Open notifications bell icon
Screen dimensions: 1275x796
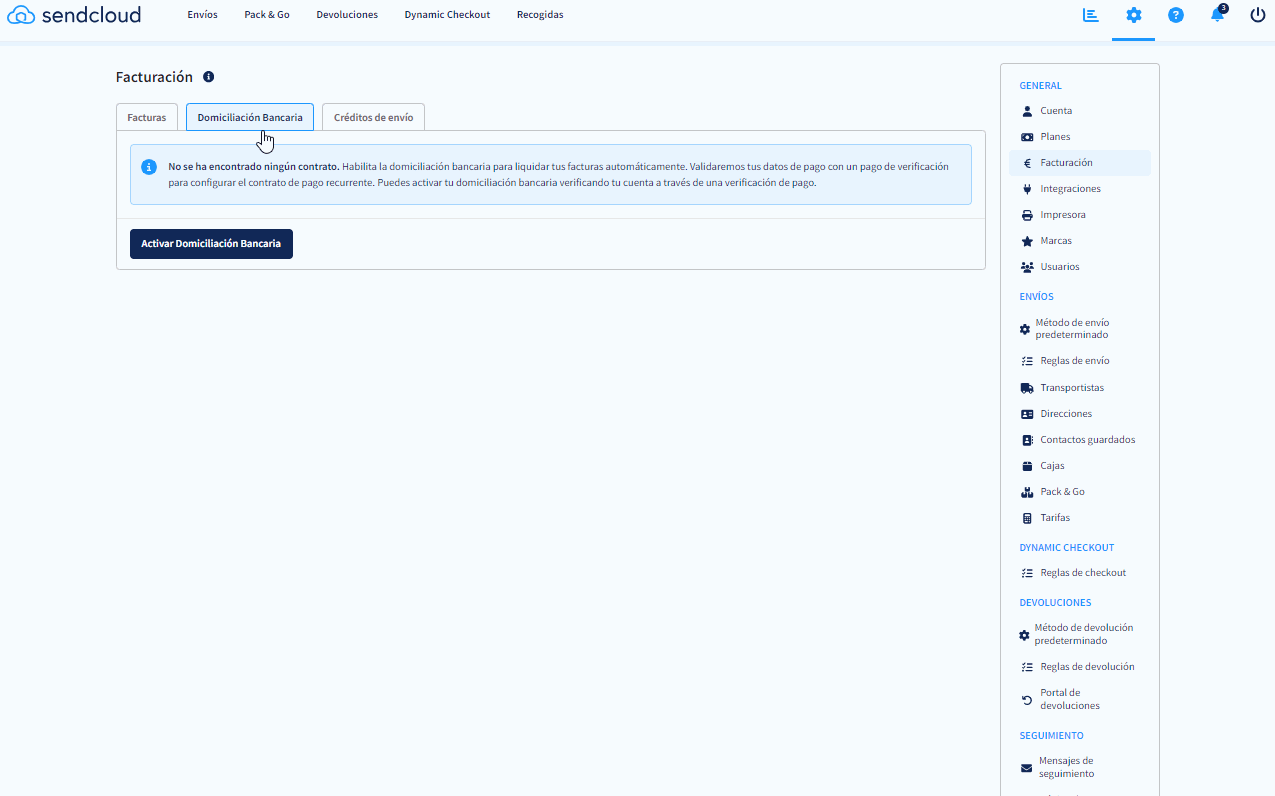point(1217,14)
